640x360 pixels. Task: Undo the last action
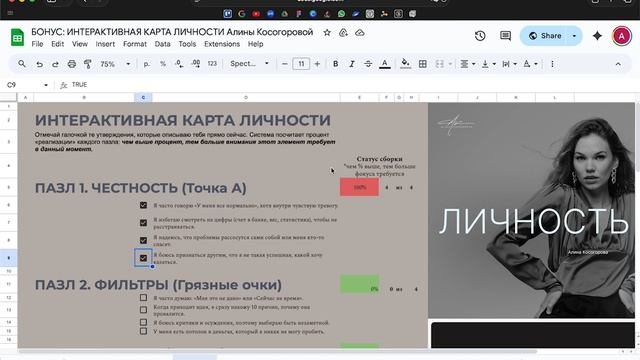(39, 64)
